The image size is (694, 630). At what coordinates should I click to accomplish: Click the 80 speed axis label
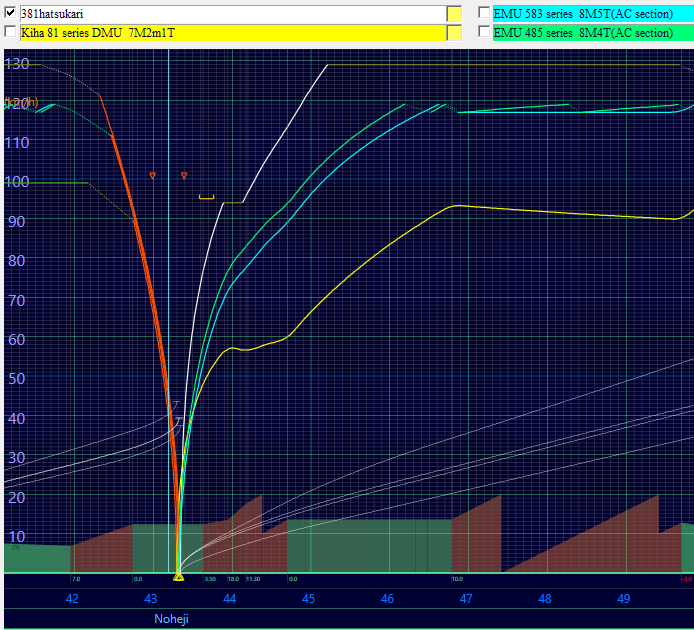click(17, 260)
